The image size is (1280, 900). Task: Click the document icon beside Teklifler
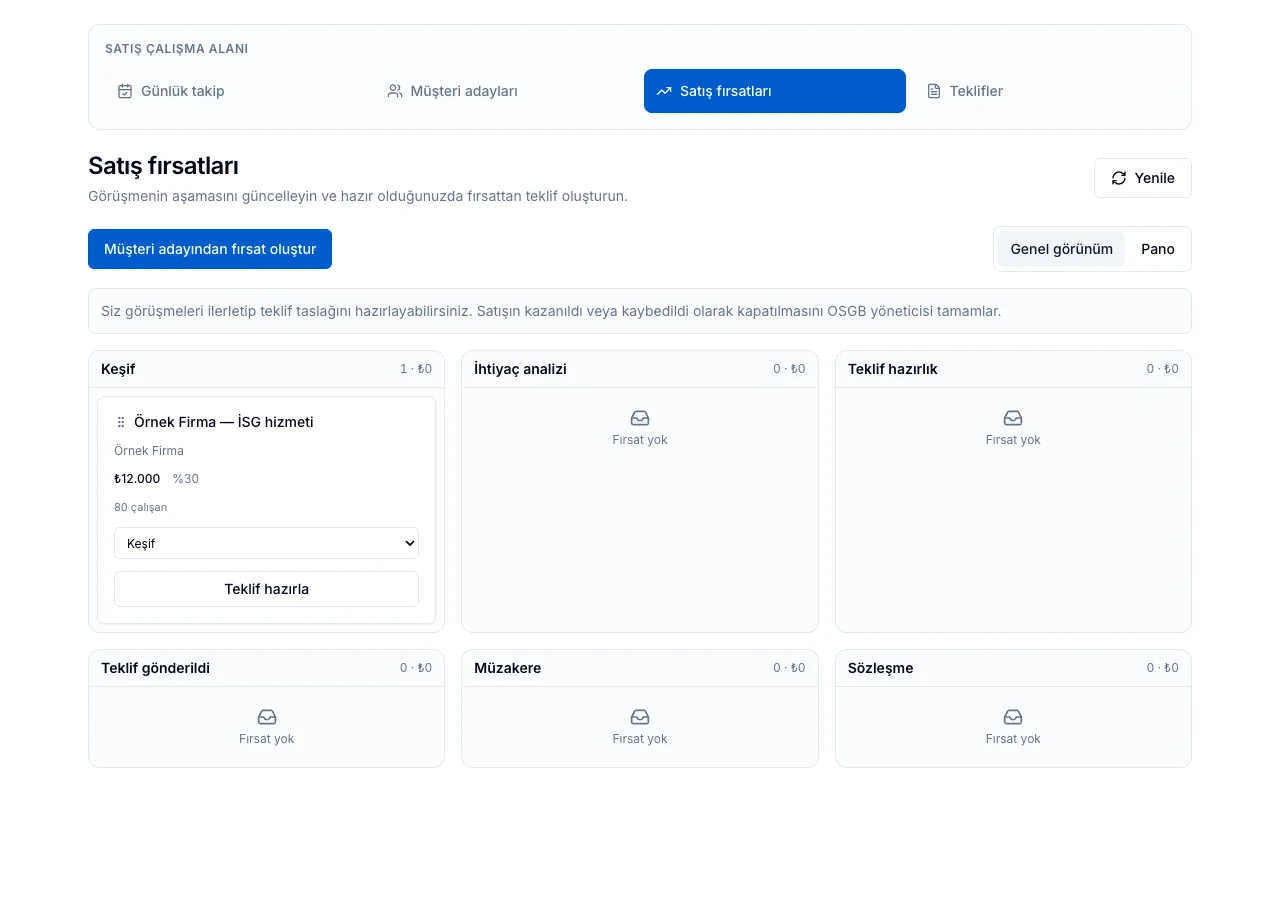(x=934, y=91)
